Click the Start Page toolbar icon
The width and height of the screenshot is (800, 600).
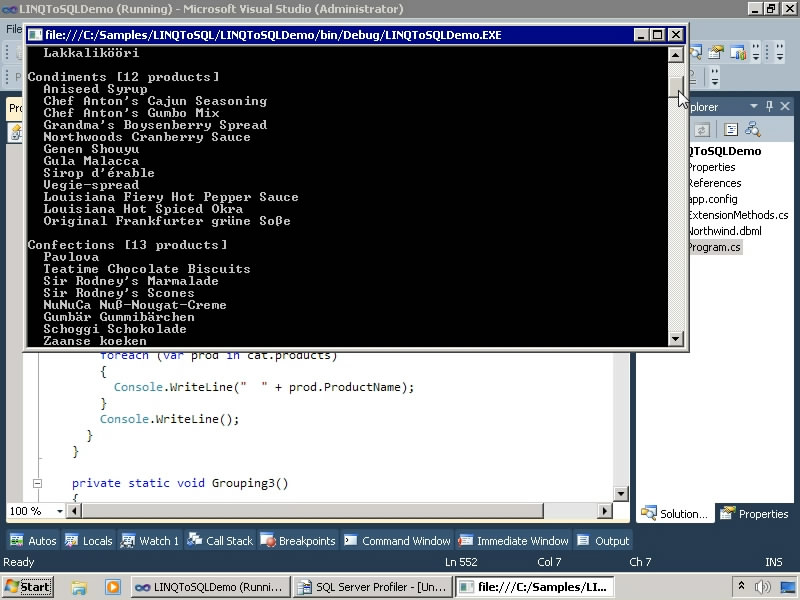pyautogui.click(x=738, y=52)
